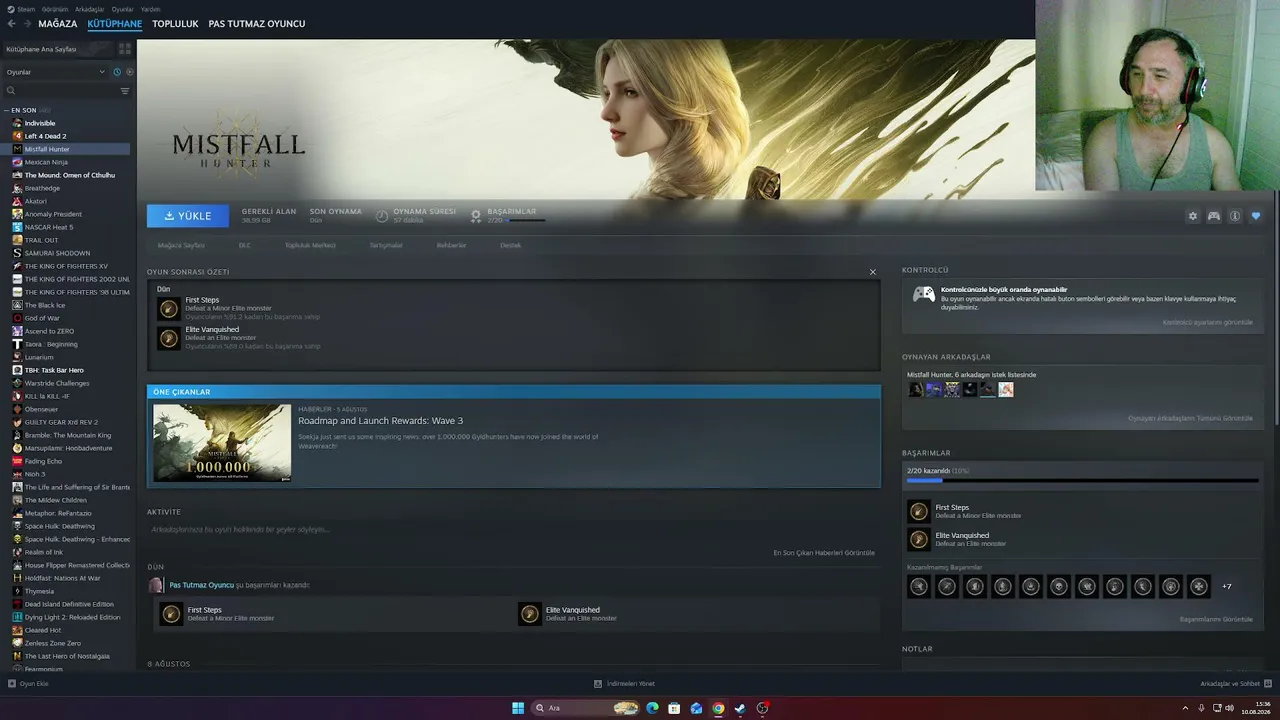Open Roadmap and Launch Rewards news thumbnail
This screenshot has height=720, width=1280.
point(222,443)
